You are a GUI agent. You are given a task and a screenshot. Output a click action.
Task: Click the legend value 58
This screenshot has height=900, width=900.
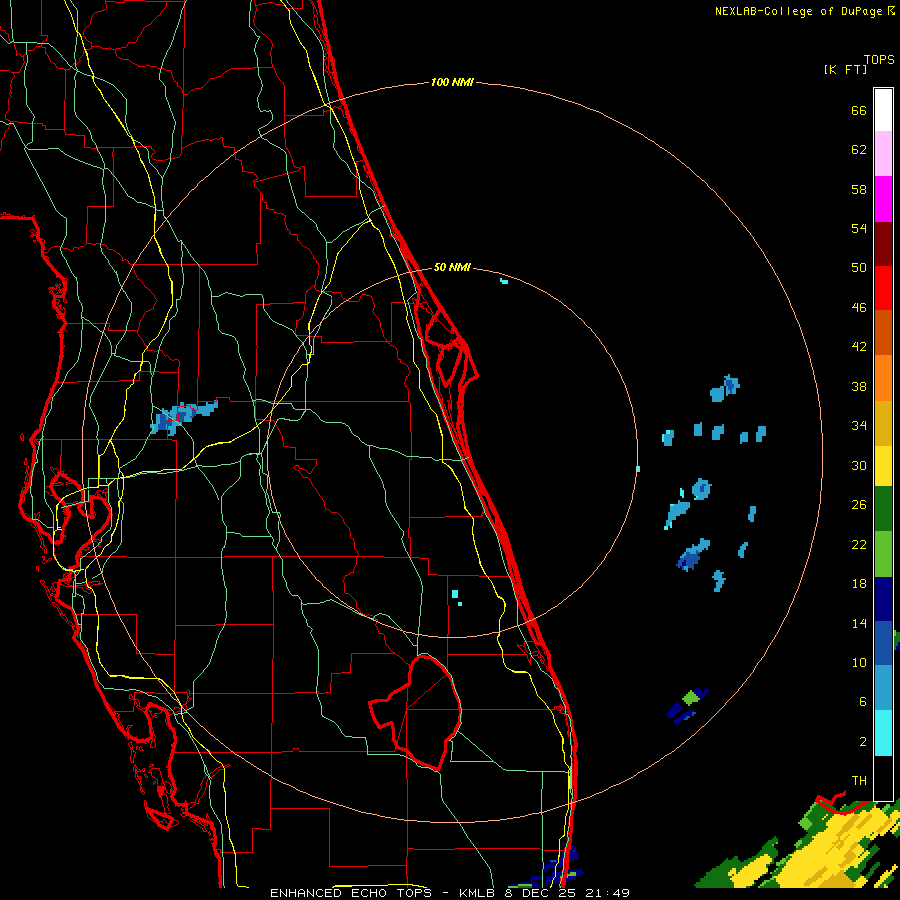[859, 190]
